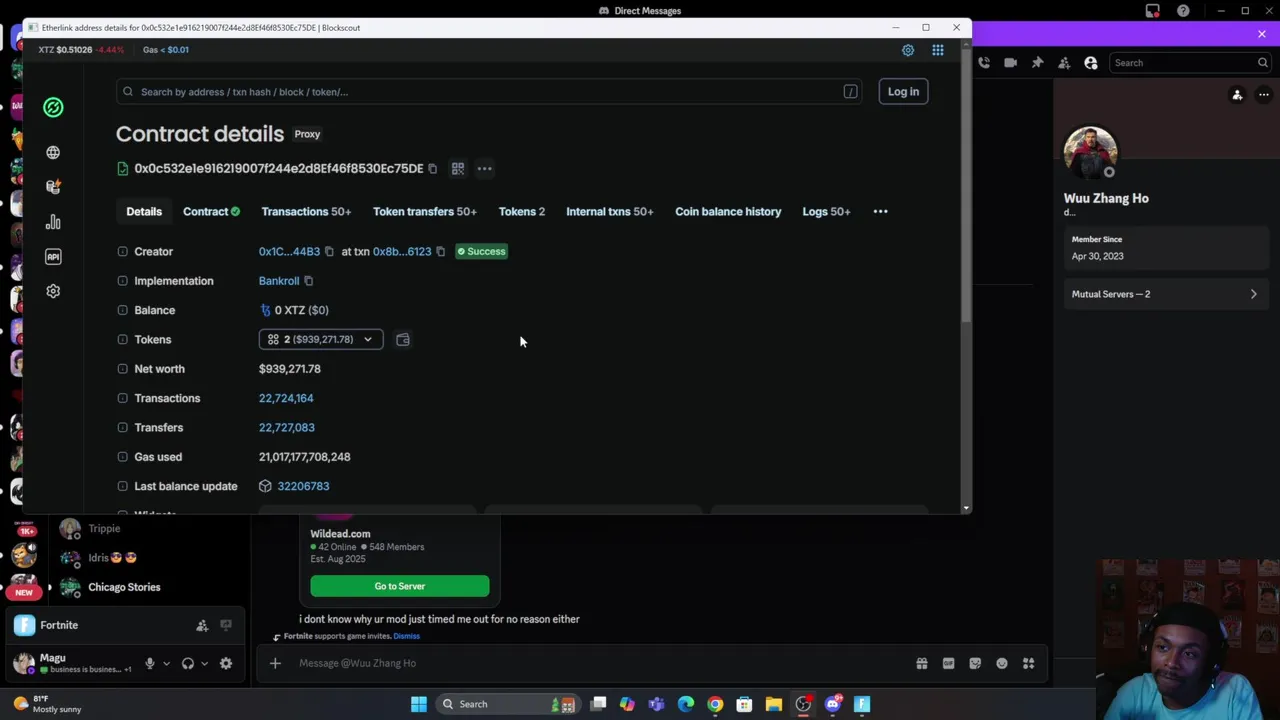Open Google Chrome from the taskbar
Screen dimensions: 1280x720
pyautogui.click(x=715, y=704)
